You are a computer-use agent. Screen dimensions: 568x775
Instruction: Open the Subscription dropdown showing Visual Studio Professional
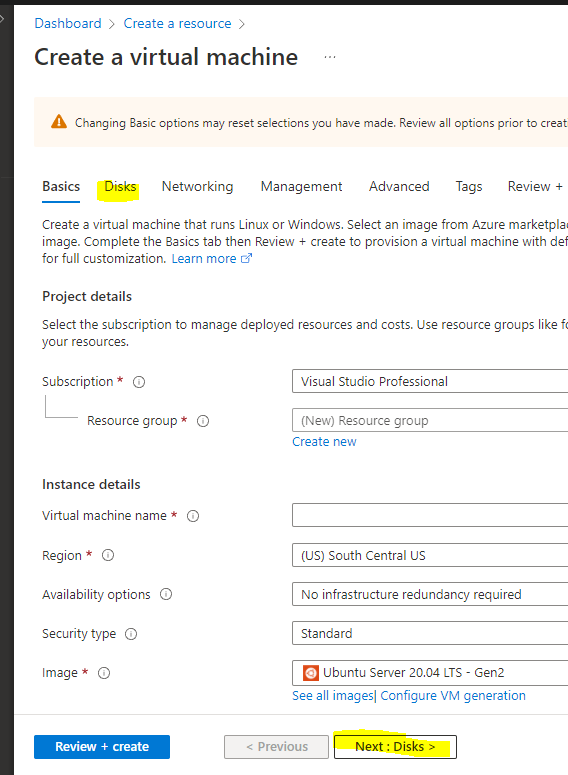pyautogui.click(x=430, y=381)
